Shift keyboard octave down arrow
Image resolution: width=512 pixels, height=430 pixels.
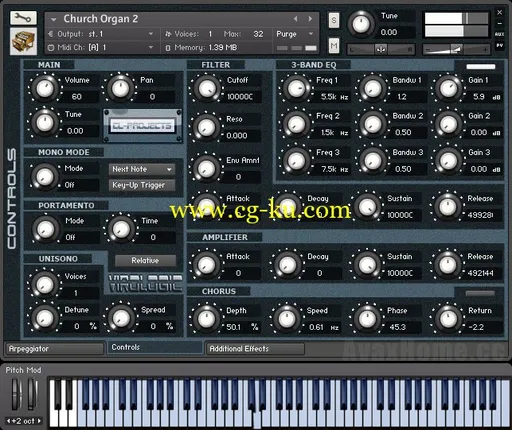click(8, 421)
